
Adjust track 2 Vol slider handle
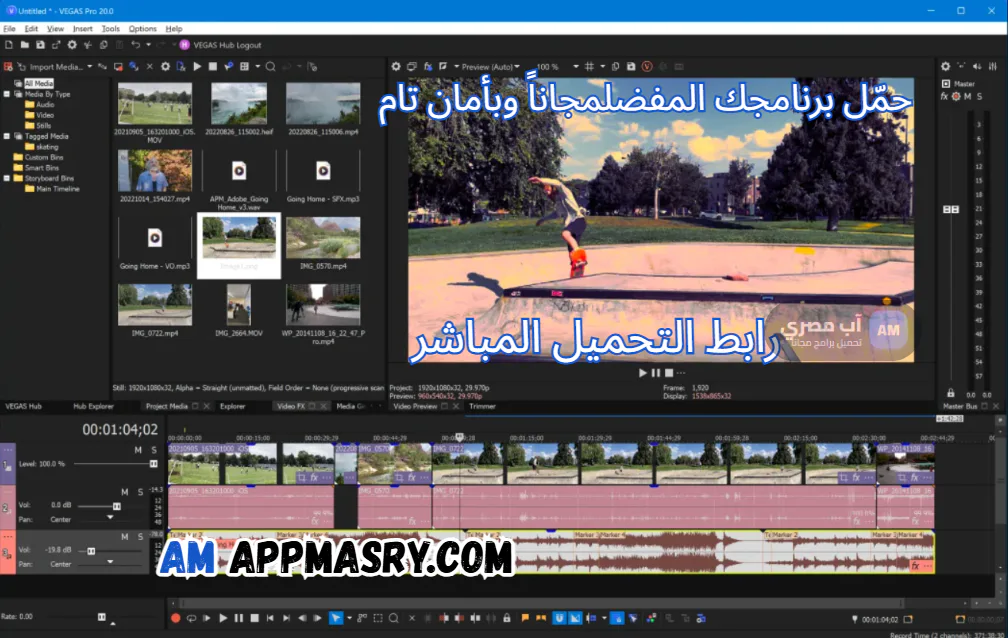click(x=117, y=506)
